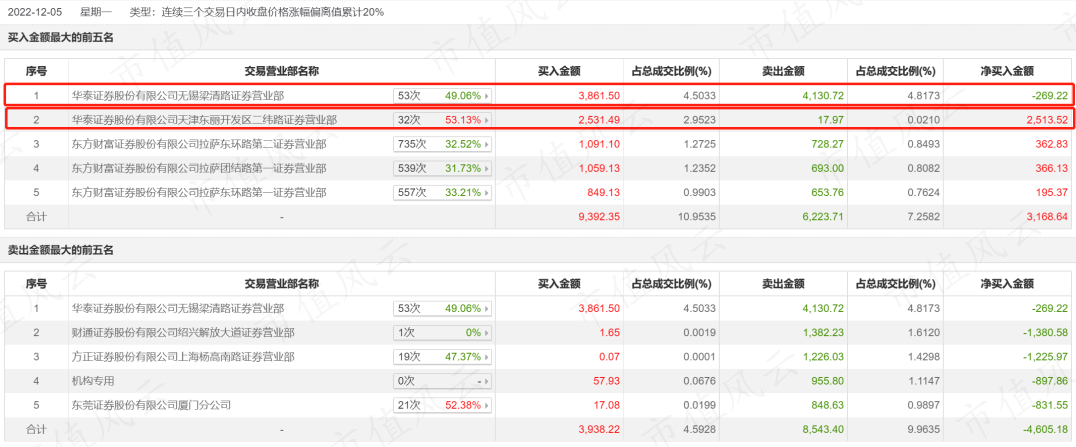Click 净买入金额 header in buy-top-five table
Viewport: 1076px width, 447px height.
coord(1007,71)
